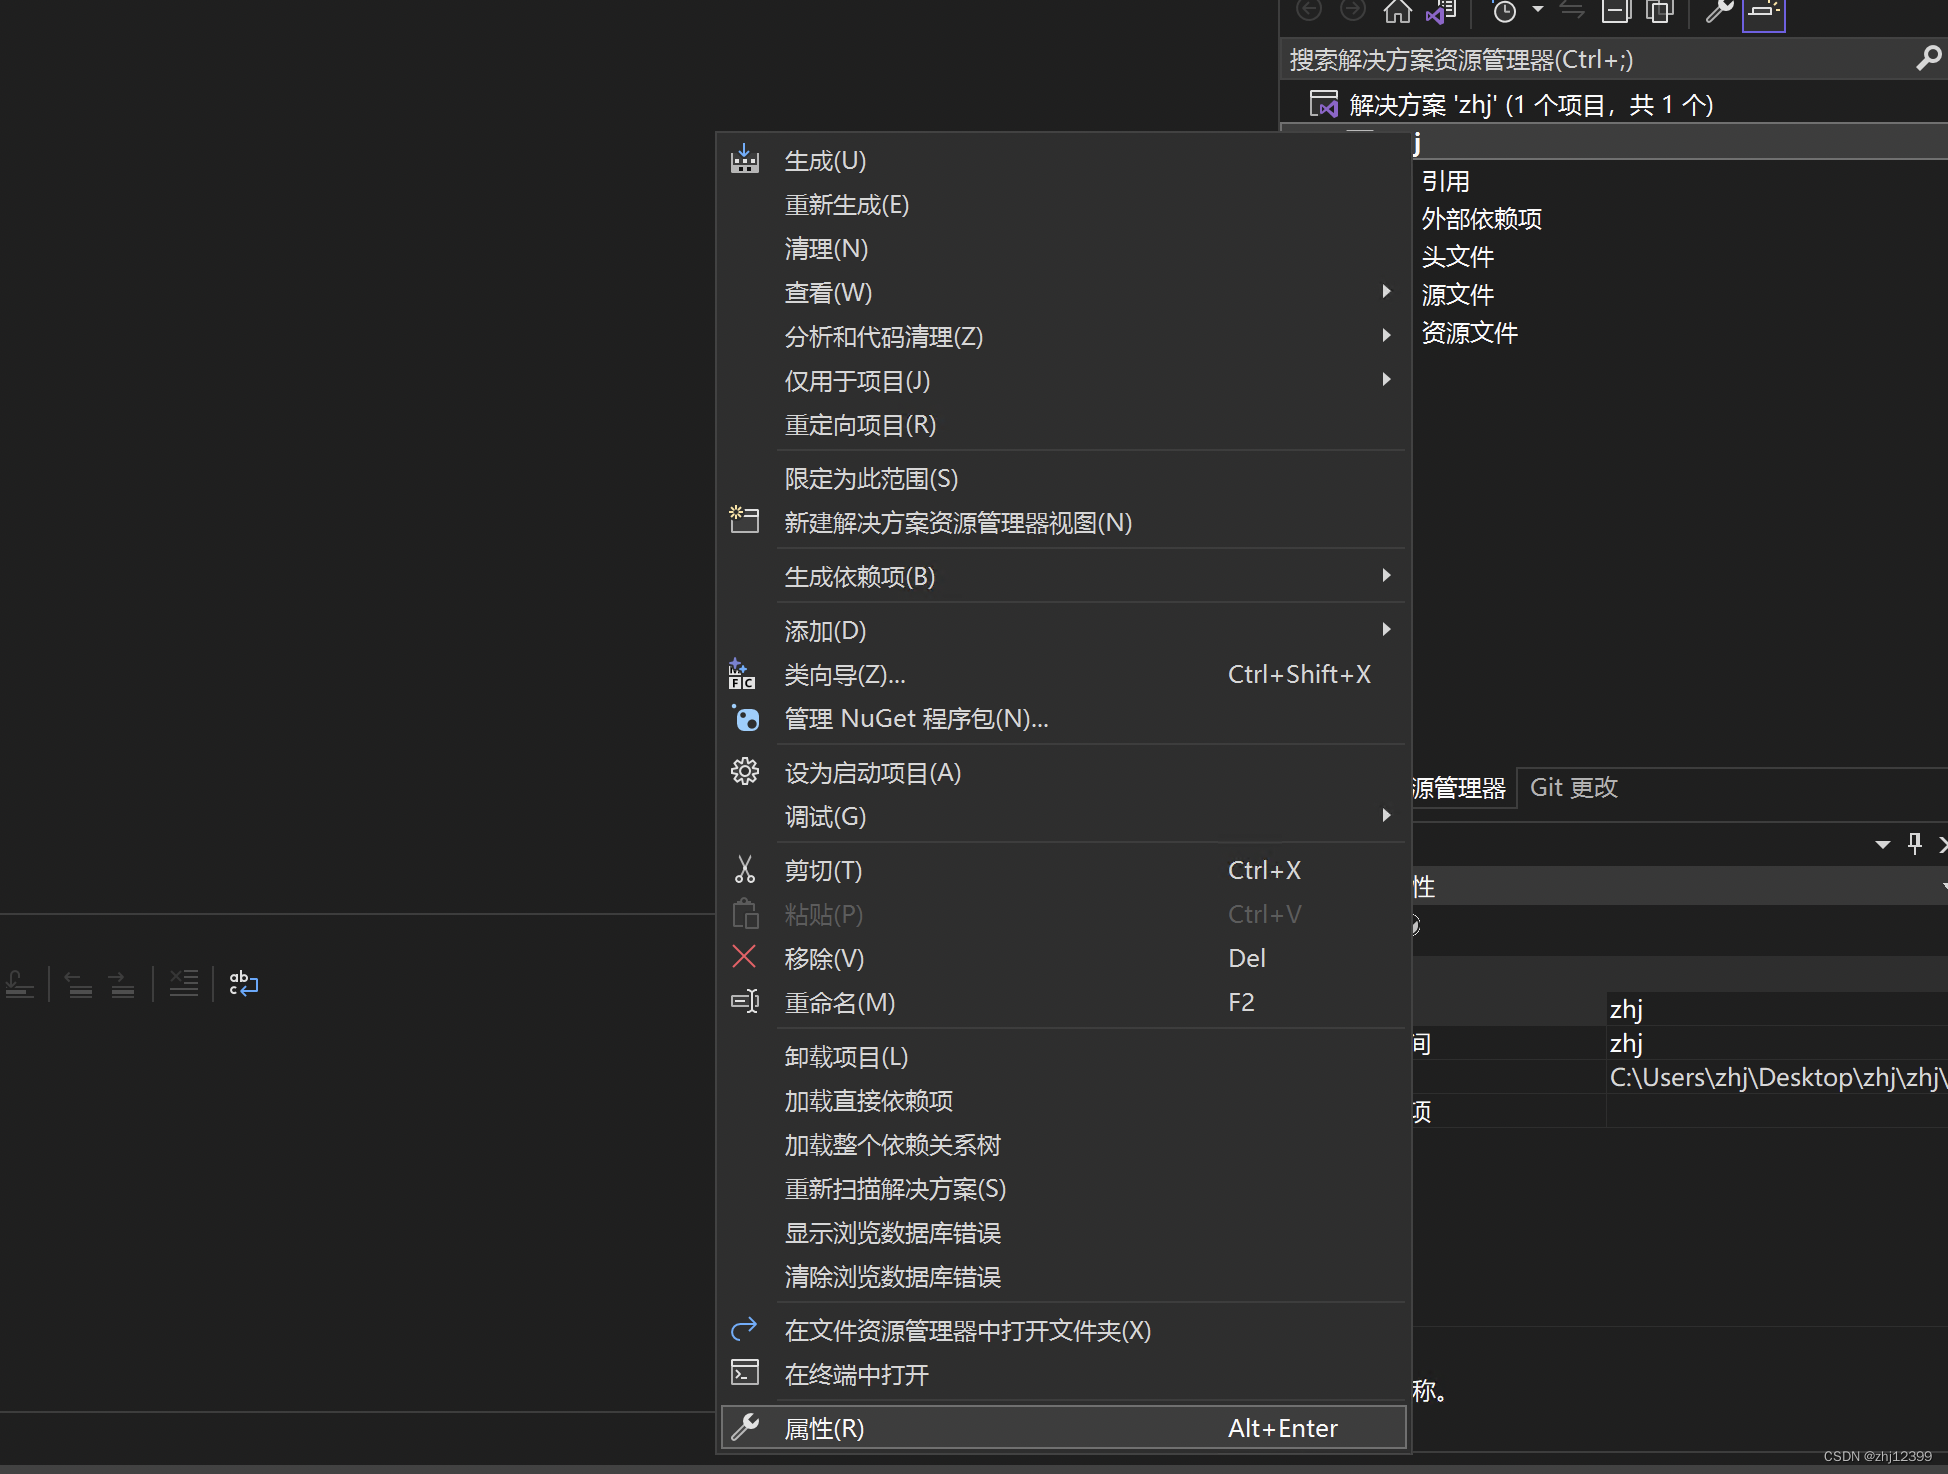Select the 头文件 folder
The width and height of the screenshot is (1948, 1474).
(1458, 257)
